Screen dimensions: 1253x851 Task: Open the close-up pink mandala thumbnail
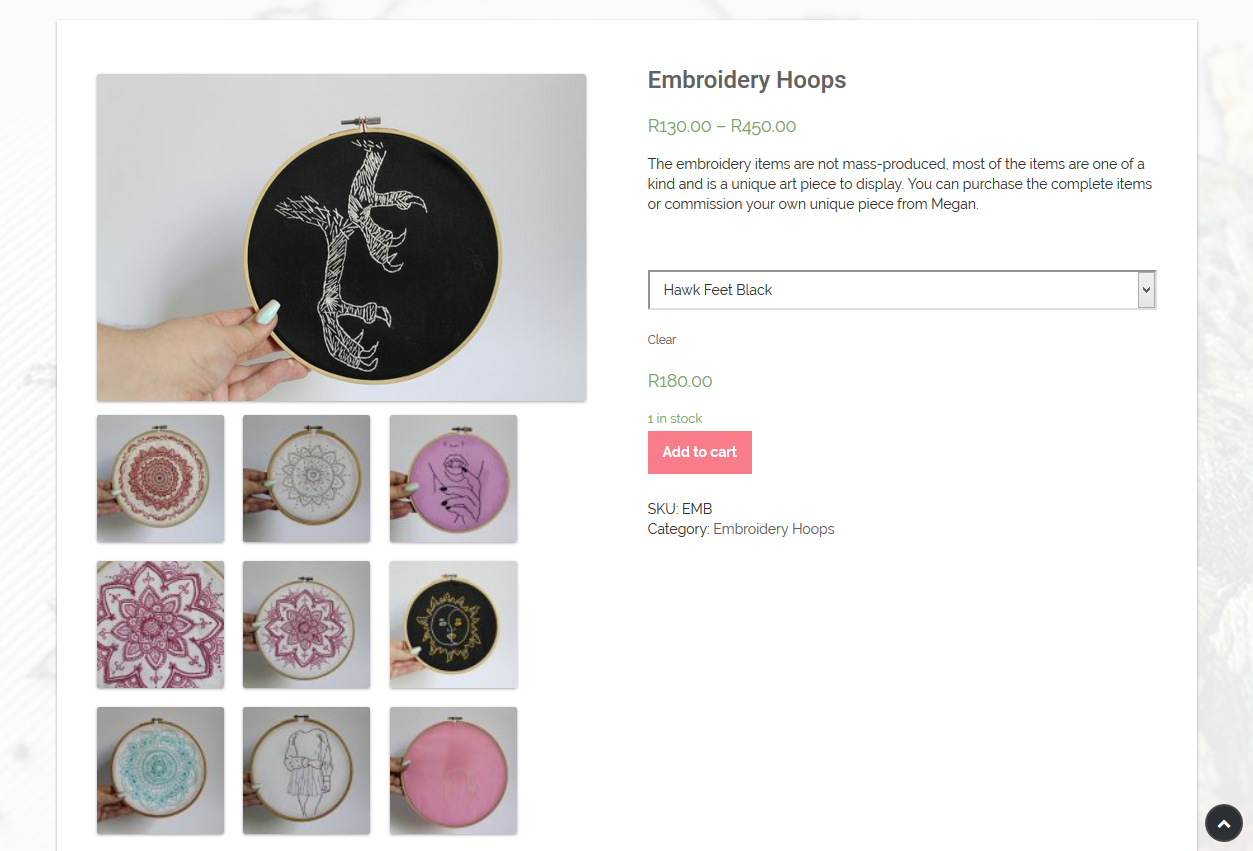click(160, 625)
